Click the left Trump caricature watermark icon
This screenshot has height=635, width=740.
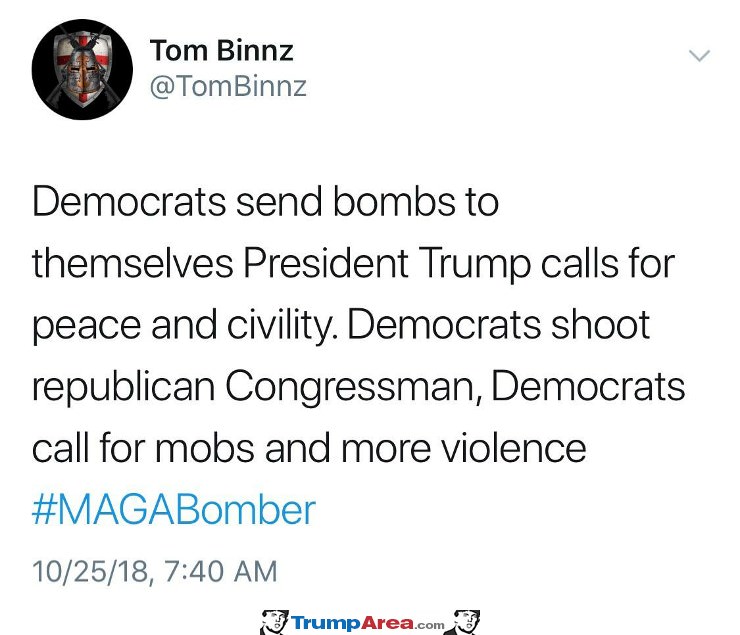(274, 622)
